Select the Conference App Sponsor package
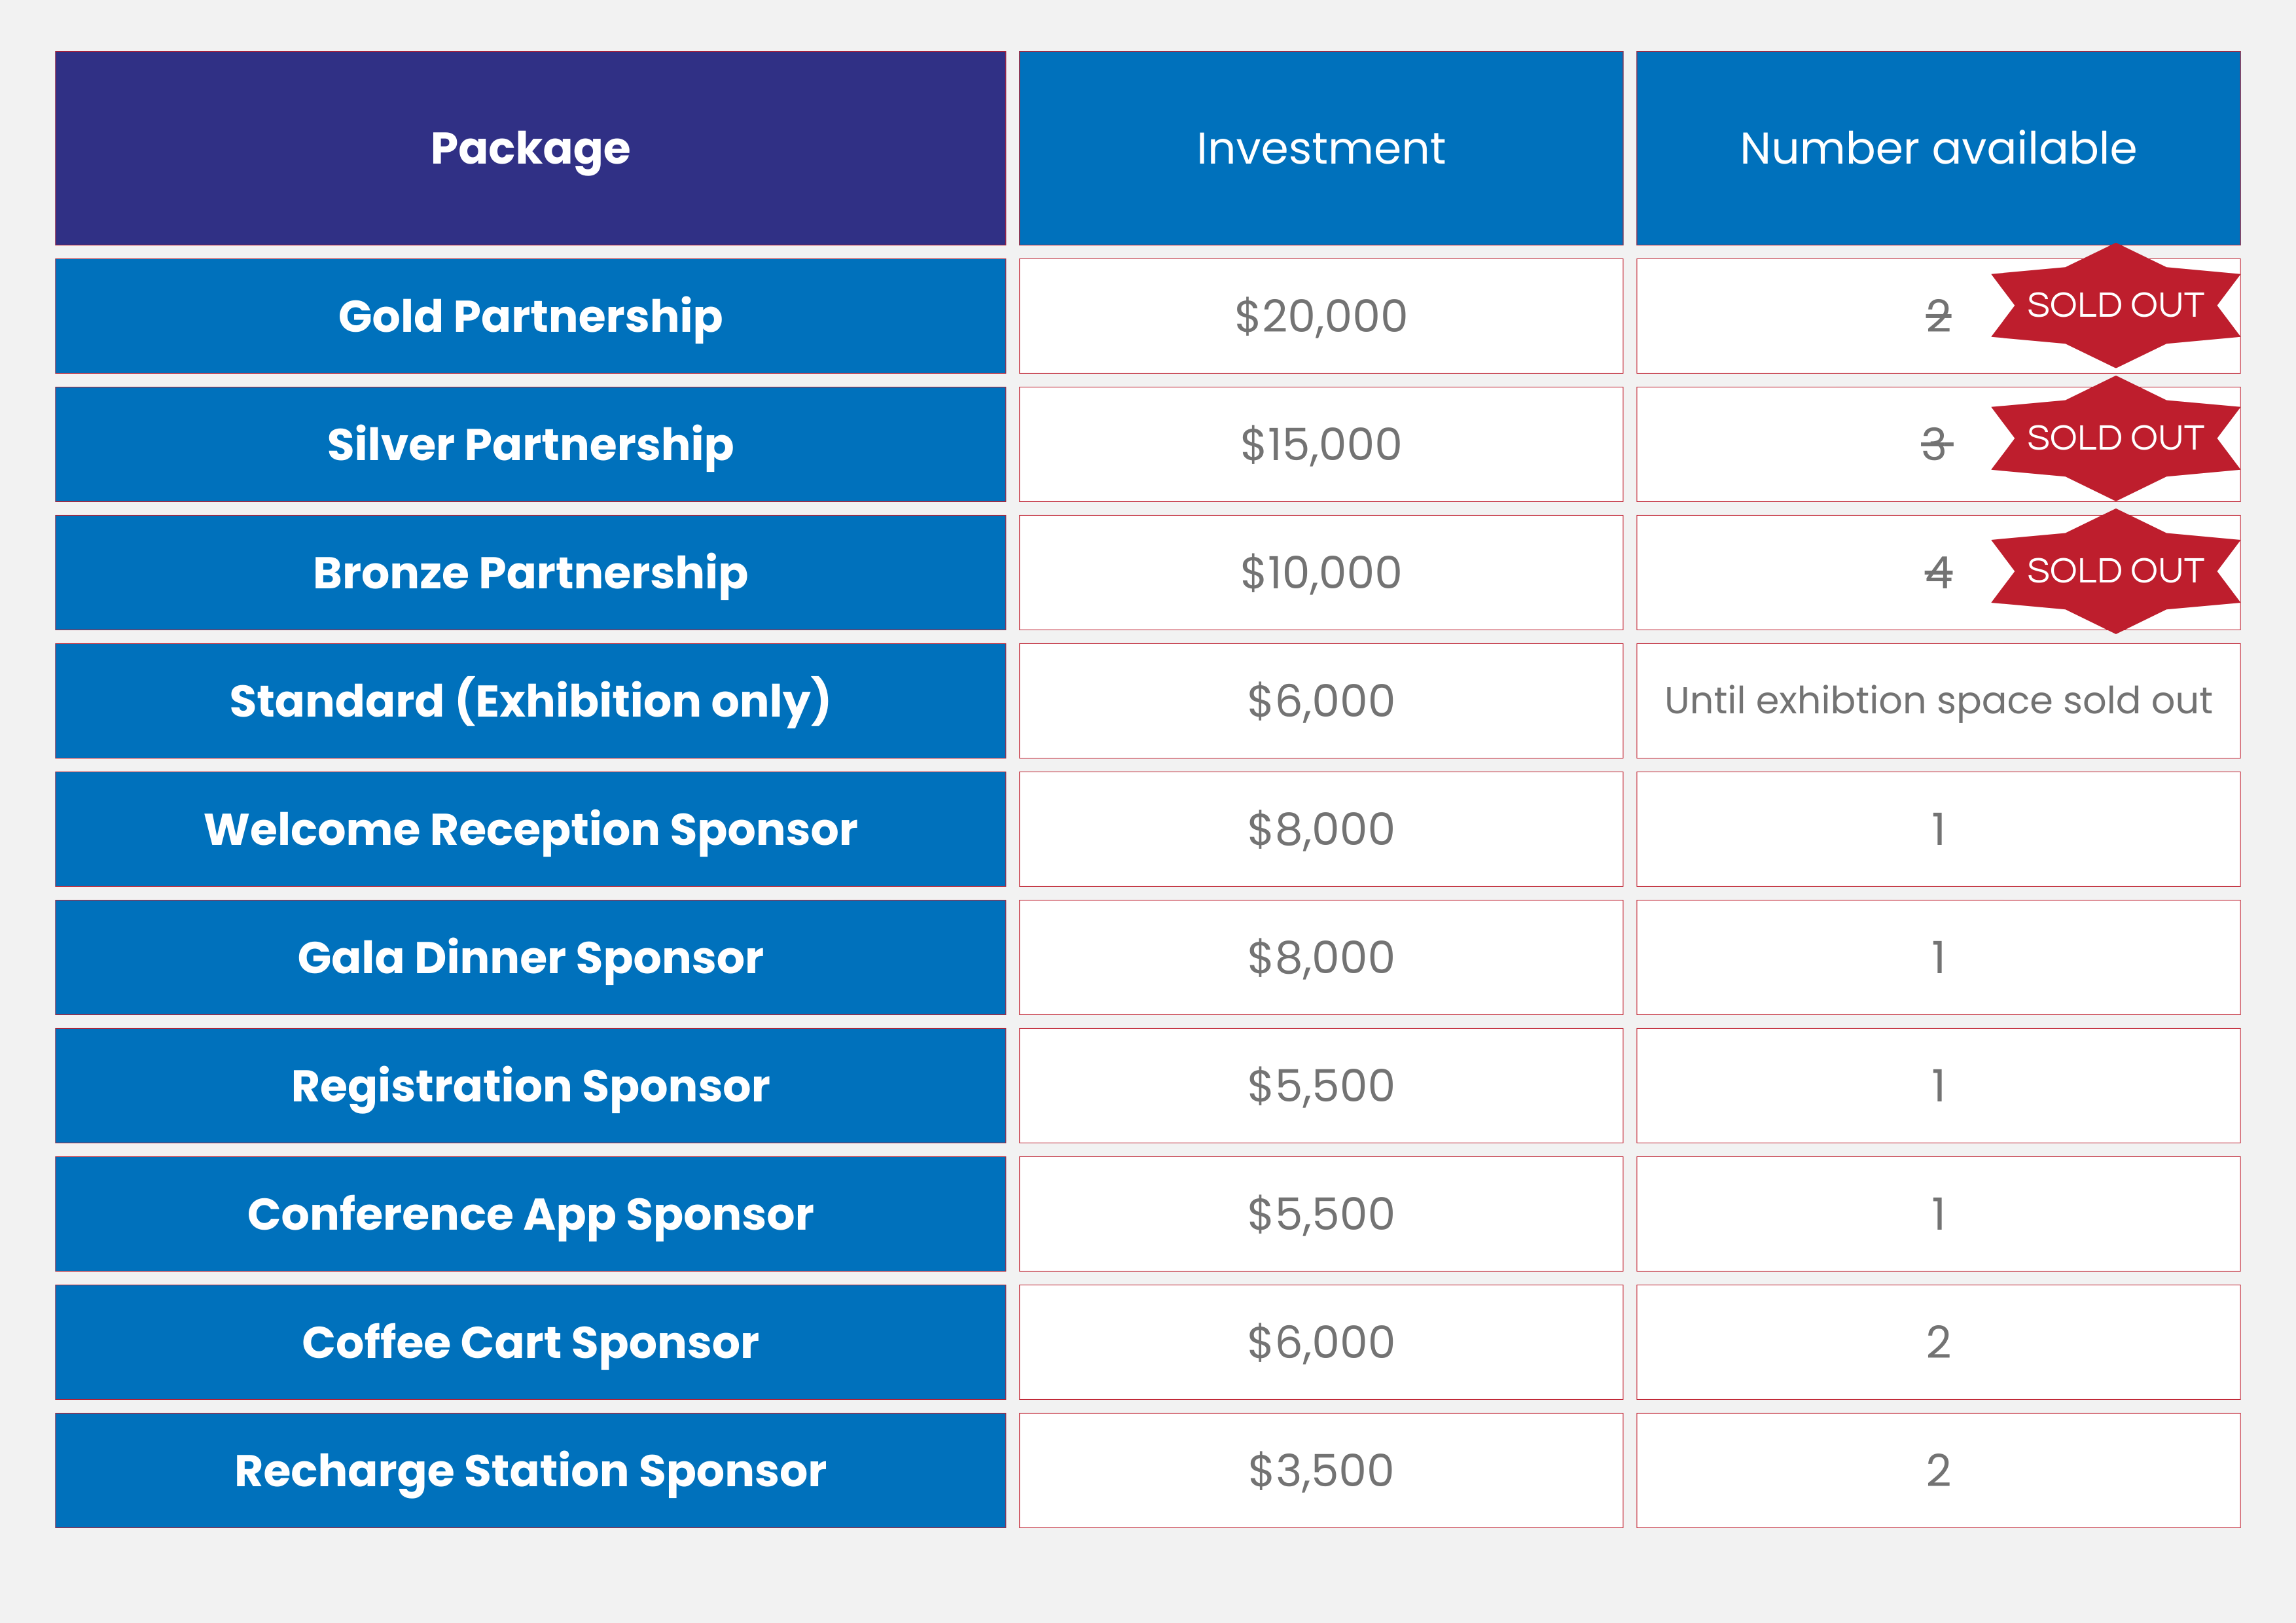This screenshot has height=1623, width=2296. click(x=530, y=1214)
